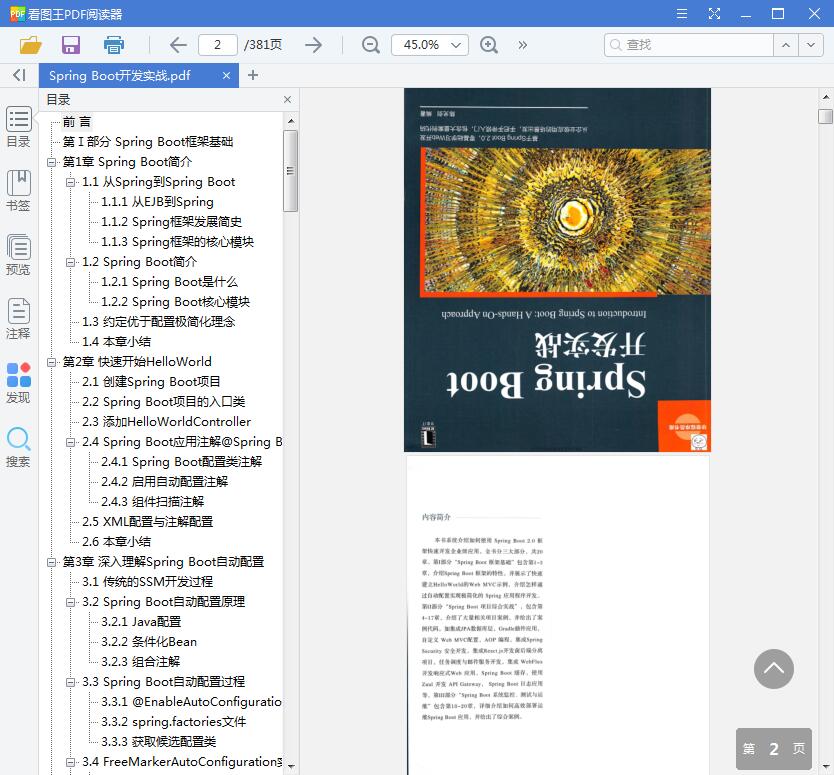The image size is (834, 775).
Task: Jump to top with round up-arrow button
Action: (774, 669)
